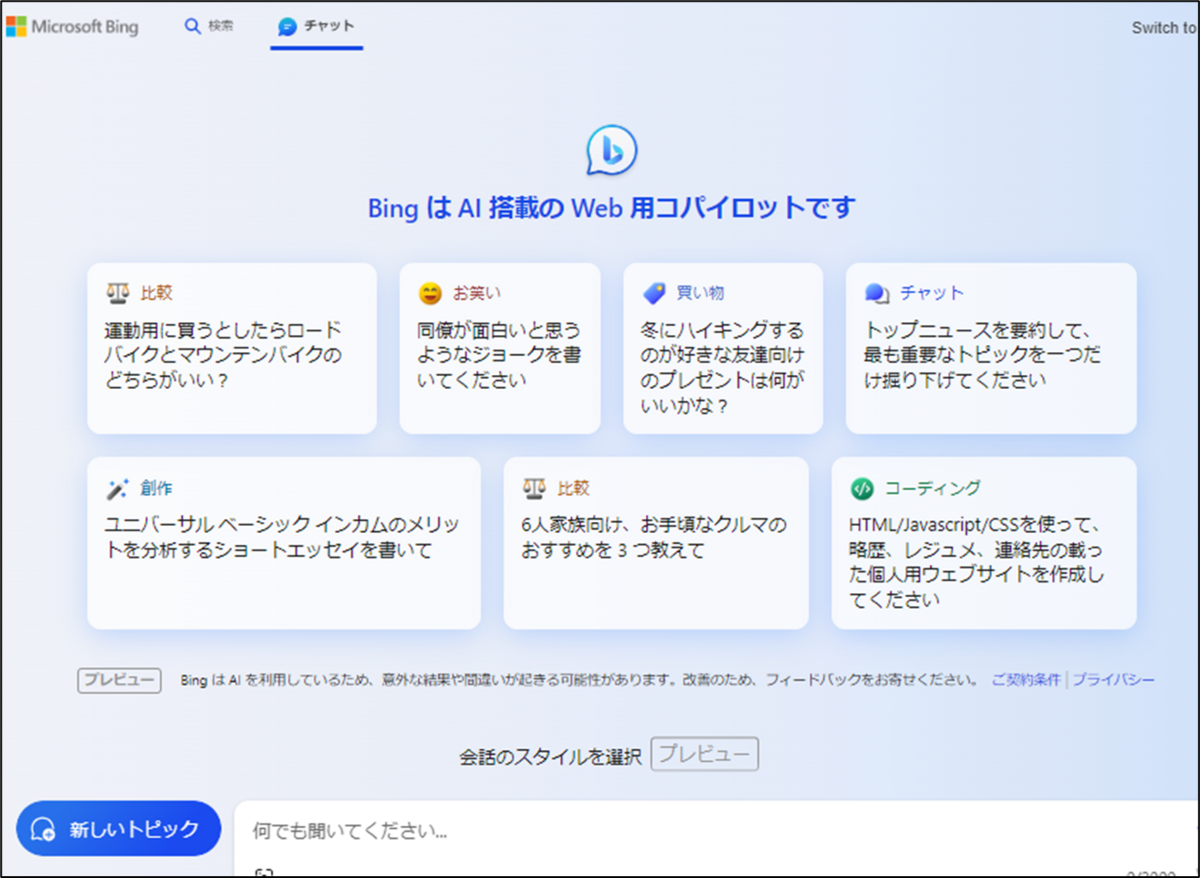Click the scales icon on family car card
The image size is (1200, 878).
pyautogui.click(x=534, y=488)
